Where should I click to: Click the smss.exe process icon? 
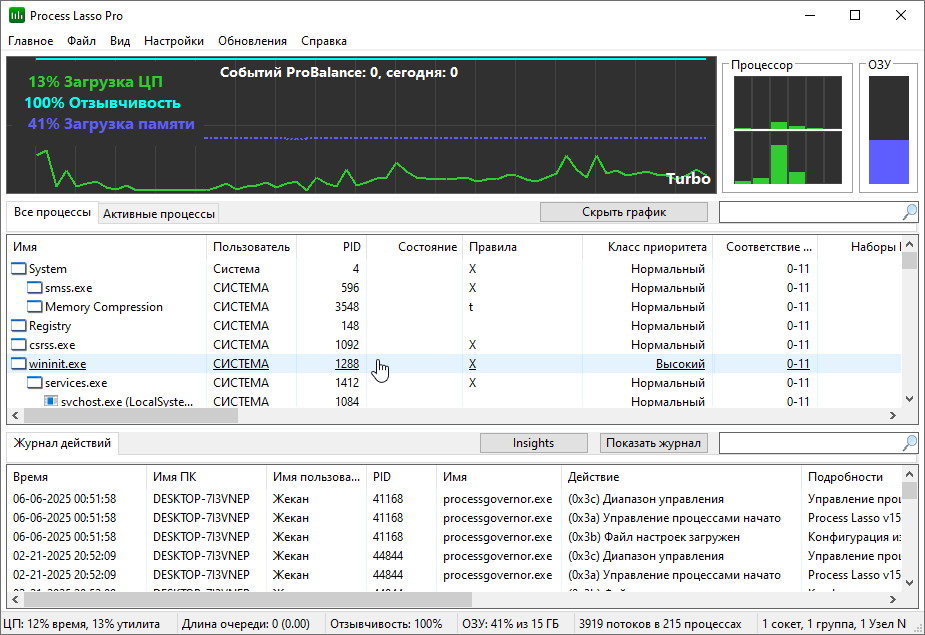(x=35, y=288)
